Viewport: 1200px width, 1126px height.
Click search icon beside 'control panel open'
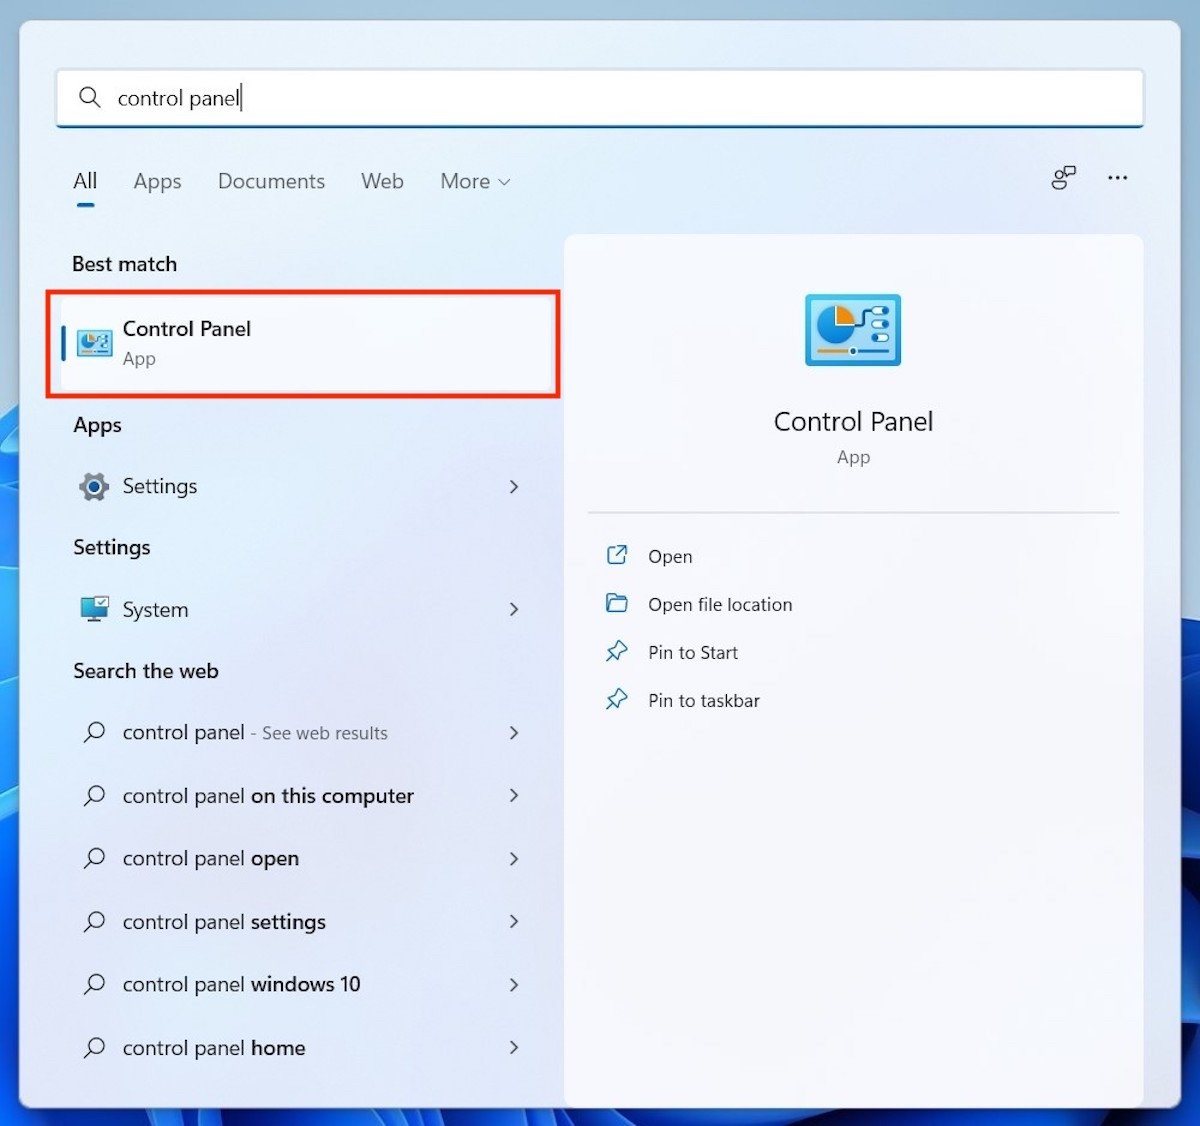(x=94, y=858)
